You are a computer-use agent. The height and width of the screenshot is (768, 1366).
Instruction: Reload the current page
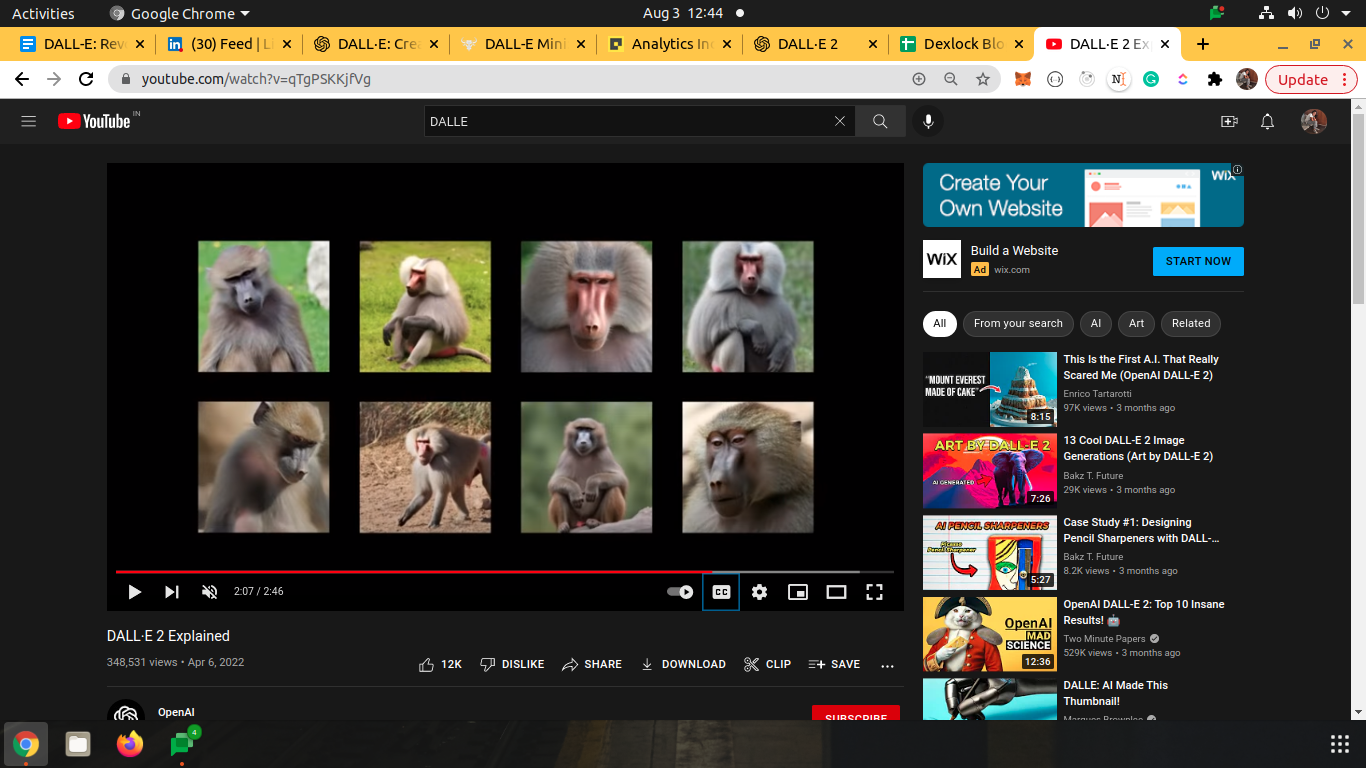86,79
